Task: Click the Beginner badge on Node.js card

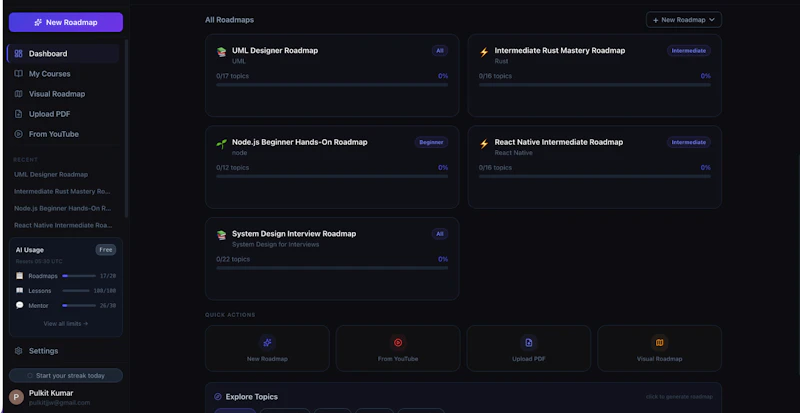Action: tap(431, 142)
